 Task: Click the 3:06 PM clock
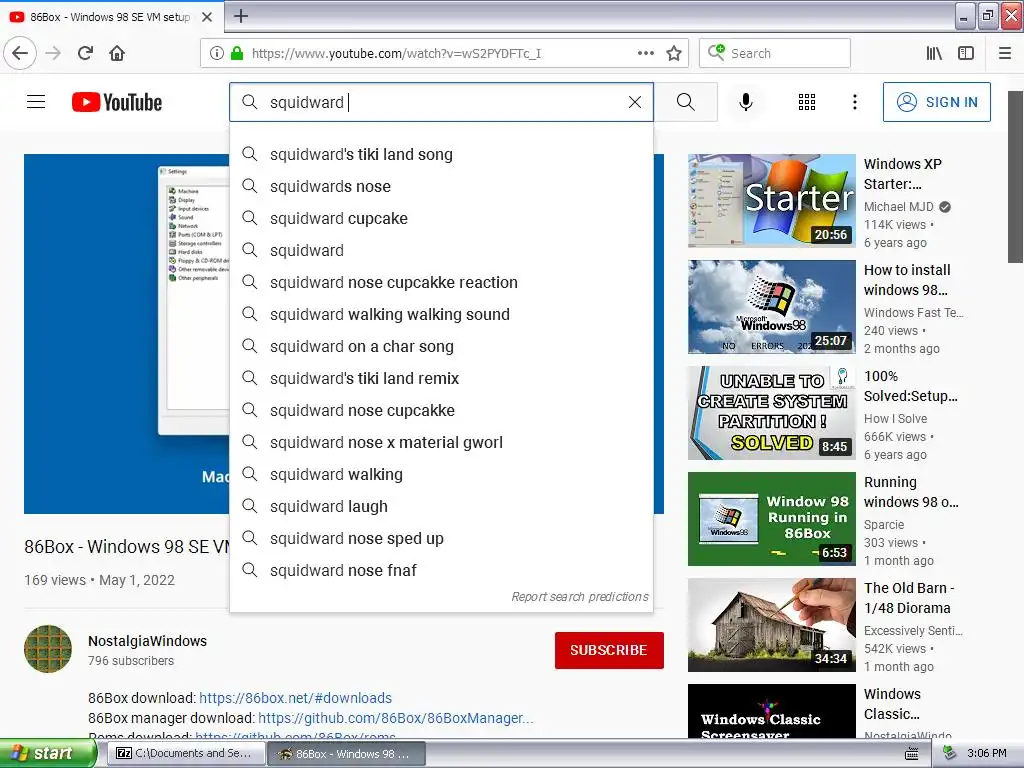click(987, 753)
